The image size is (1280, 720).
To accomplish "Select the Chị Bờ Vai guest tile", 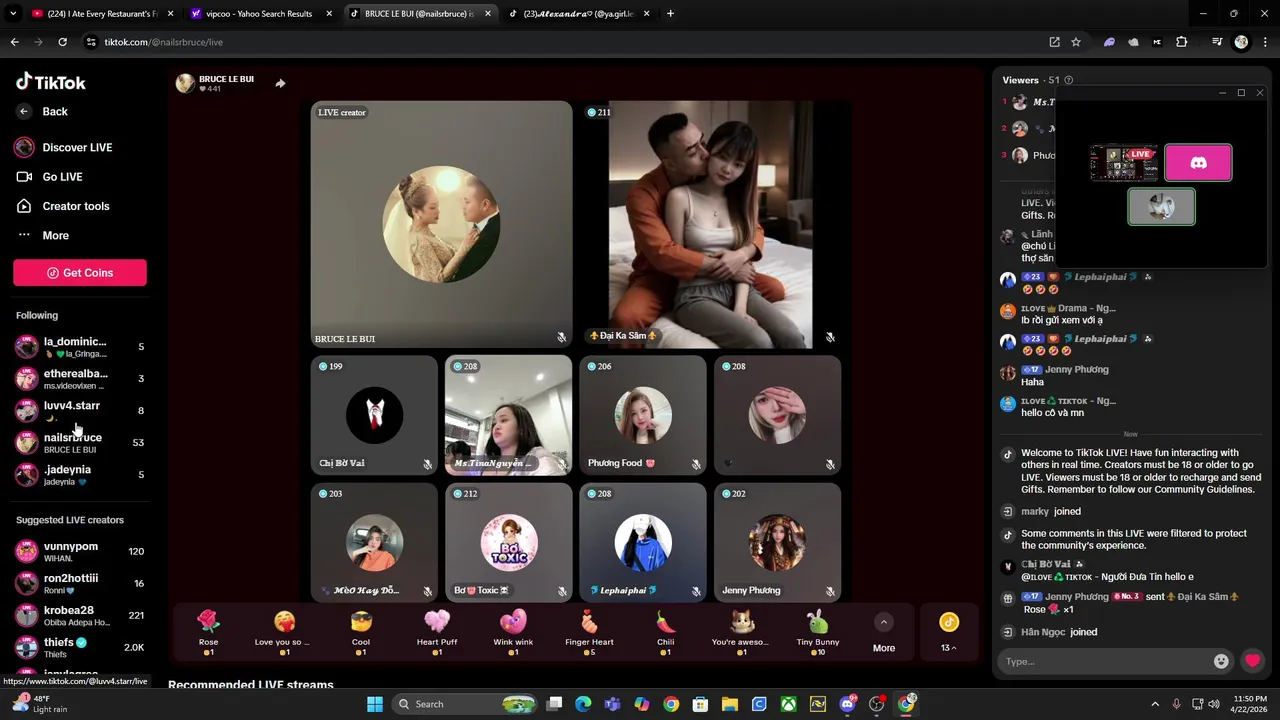I will click(x=374, y=415).
